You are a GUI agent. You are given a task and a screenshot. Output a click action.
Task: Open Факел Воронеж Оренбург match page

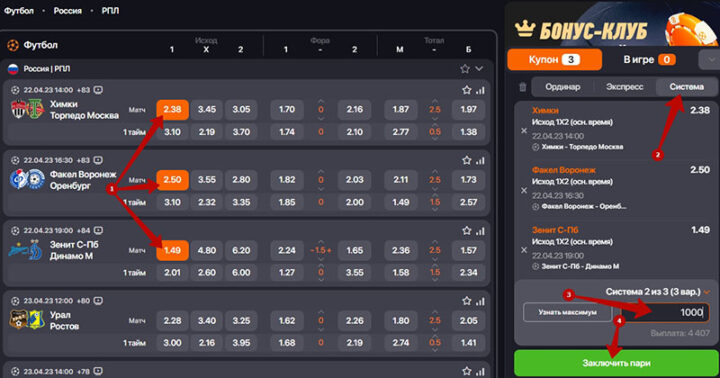[83, 180]
